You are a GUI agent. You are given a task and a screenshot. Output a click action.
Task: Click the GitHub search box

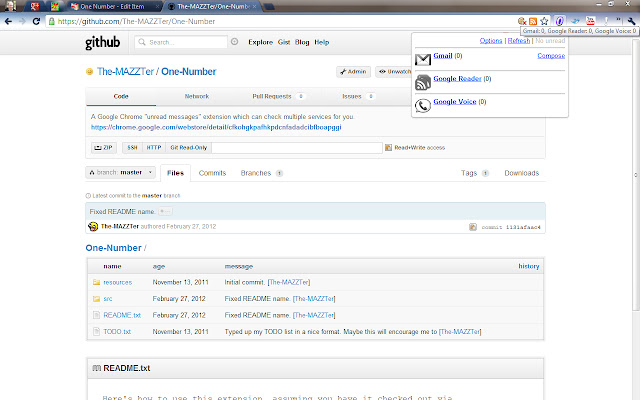pos(181,42)
